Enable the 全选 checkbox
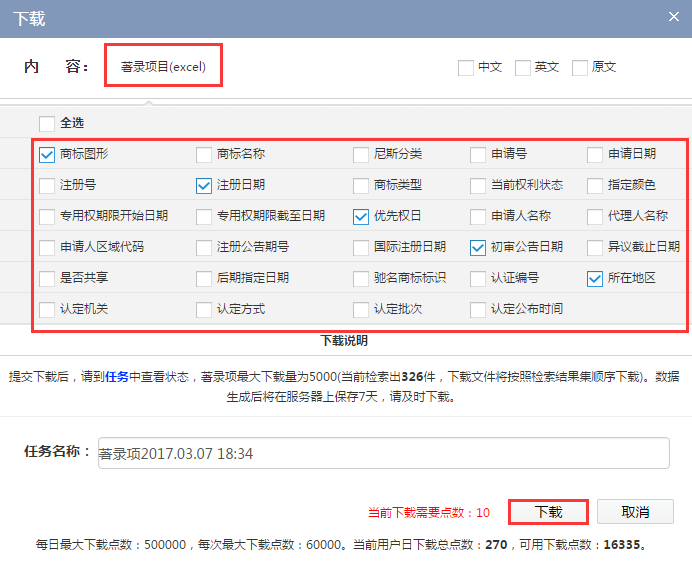Image resolution: width=692 pixels, height=570 pixels. [x=47, y=123]
